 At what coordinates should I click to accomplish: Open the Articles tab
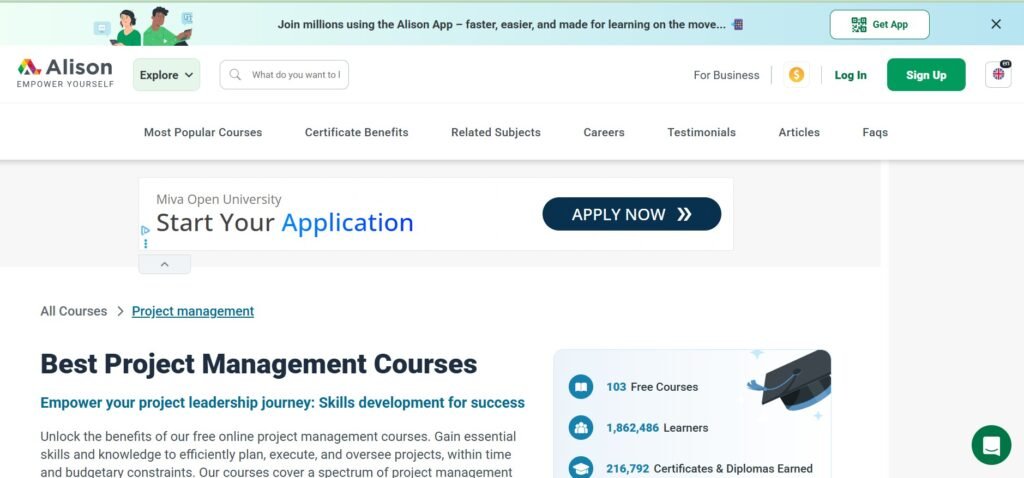[x=799, y=132]
